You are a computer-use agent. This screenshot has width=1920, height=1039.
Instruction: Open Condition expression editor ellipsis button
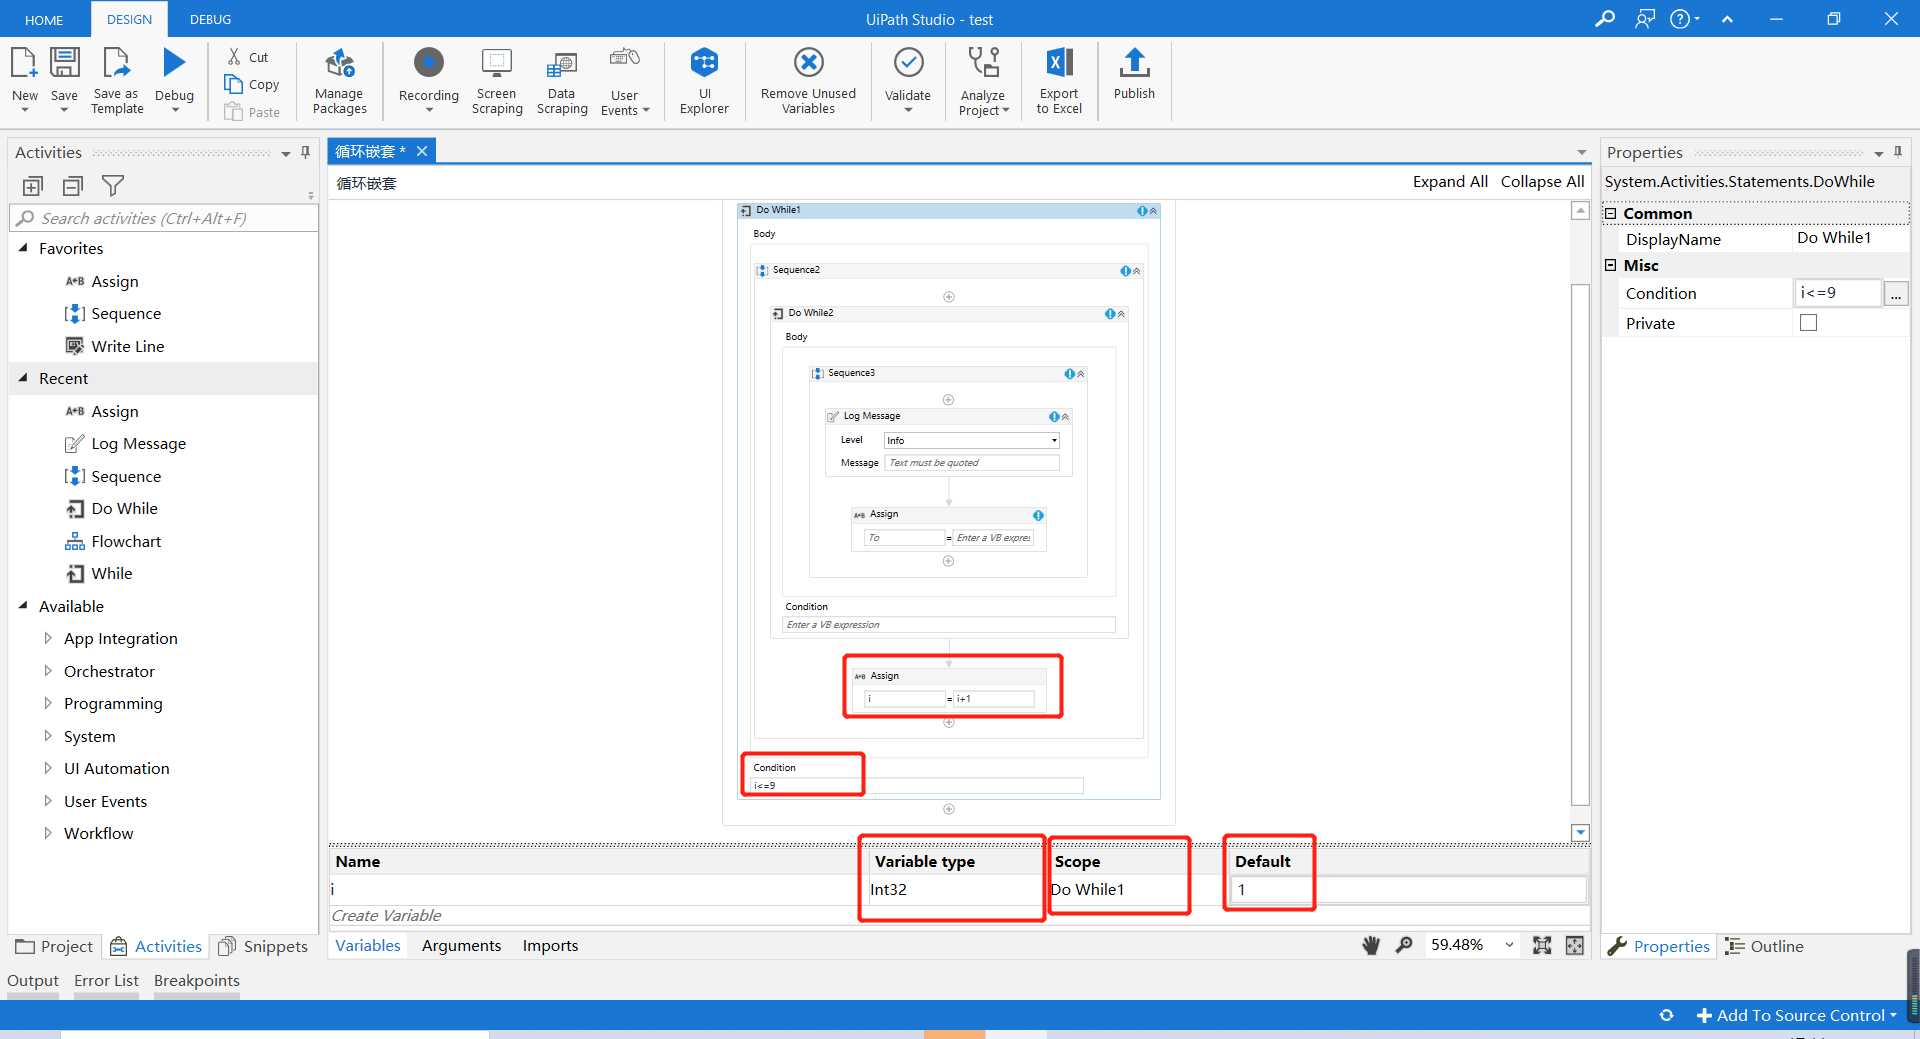coord(1895,293)
